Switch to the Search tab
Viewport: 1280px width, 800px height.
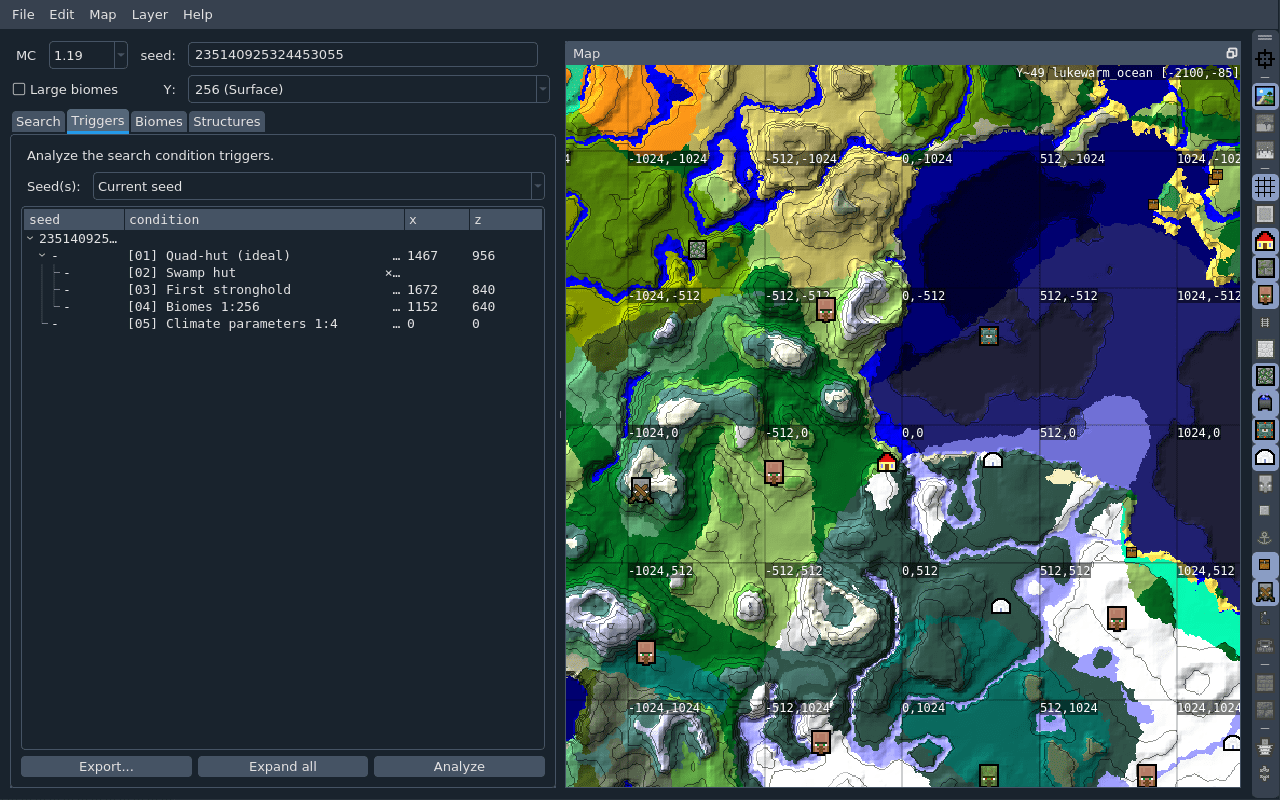point(39,121)
